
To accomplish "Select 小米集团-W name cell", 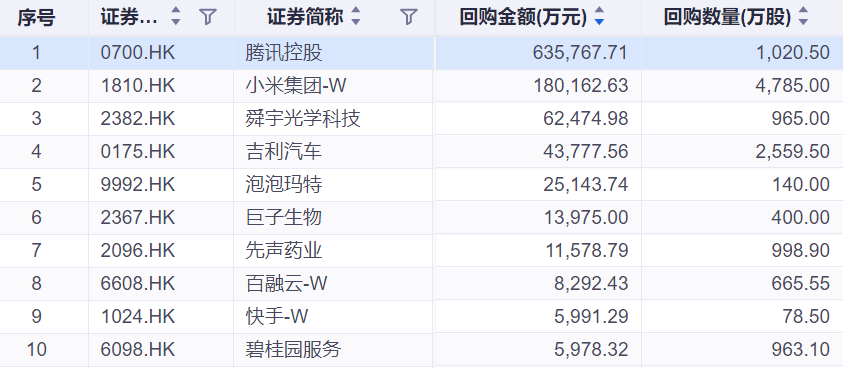I will (x=296, y=86).
